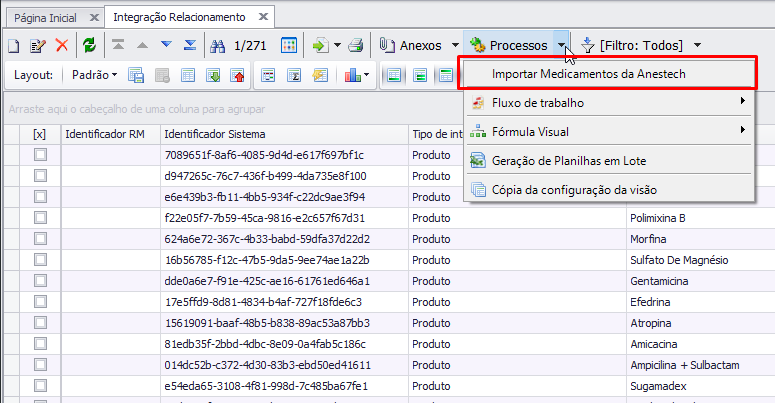Check the box for Polimixina B row
Image resolution: width=775 pixels, height=403 pixels.
[x=41, y=218]
